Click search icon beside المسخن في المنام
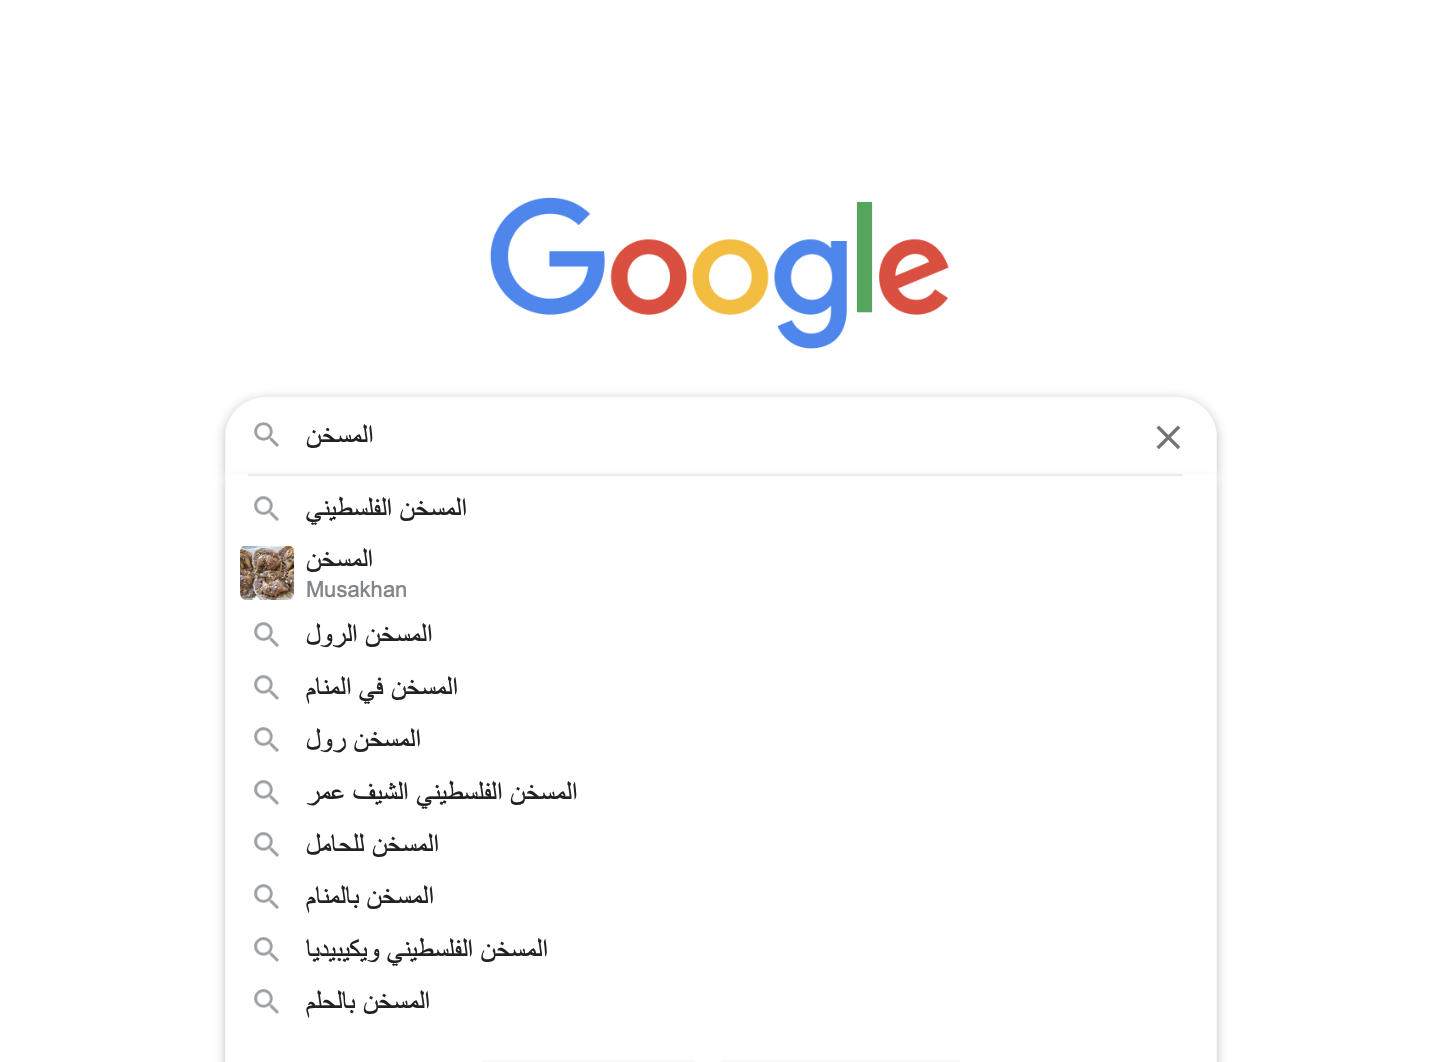The image size is (1446, 1062). pyautogui.click(x=266, y=687)
